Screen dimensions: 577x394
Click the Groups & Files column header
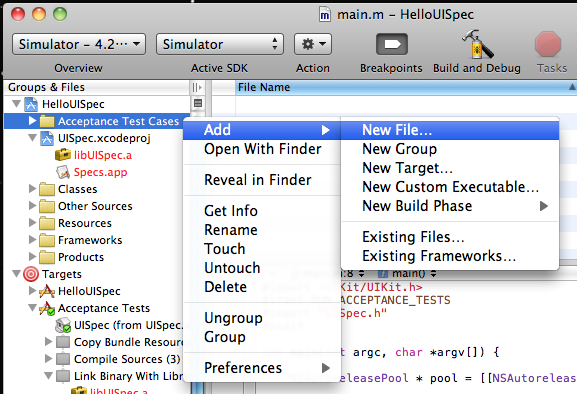click(97, 88)
